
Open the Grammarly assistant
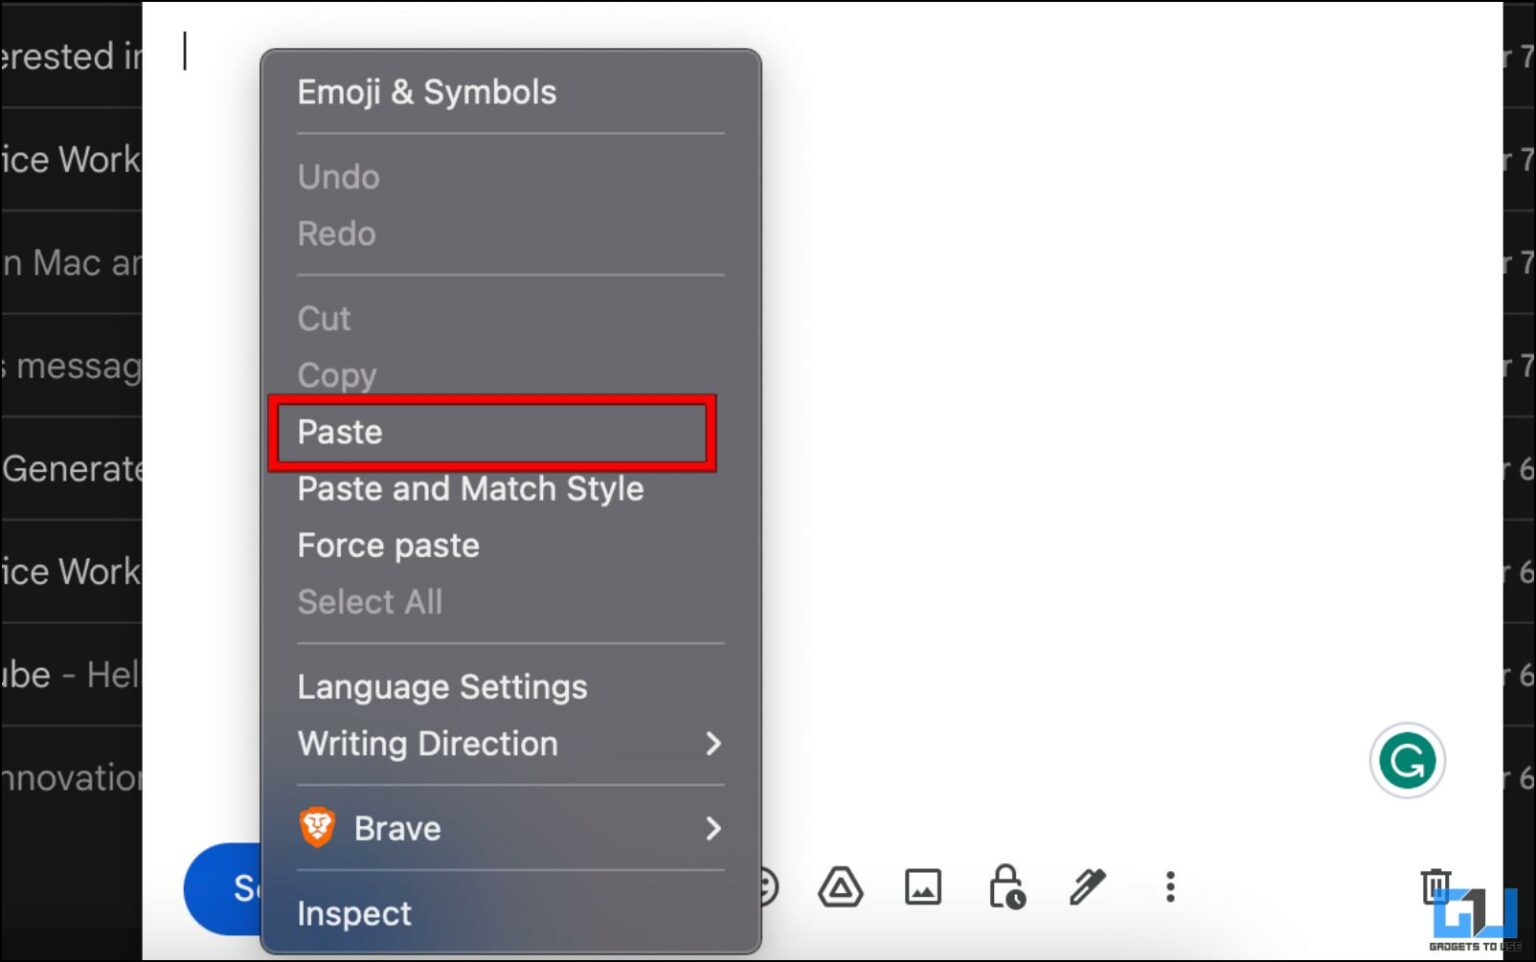pos(1407,760)
